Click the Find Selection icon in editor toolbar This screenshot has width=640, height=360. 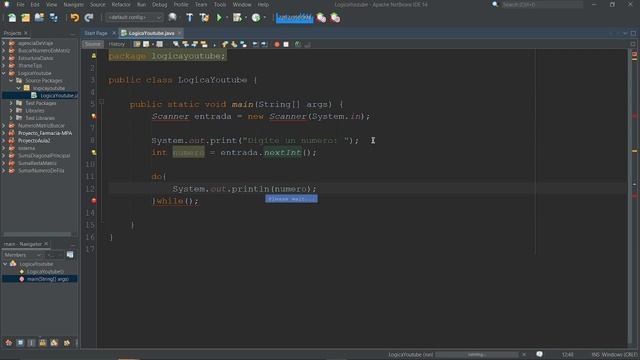[x=176, y=44]
